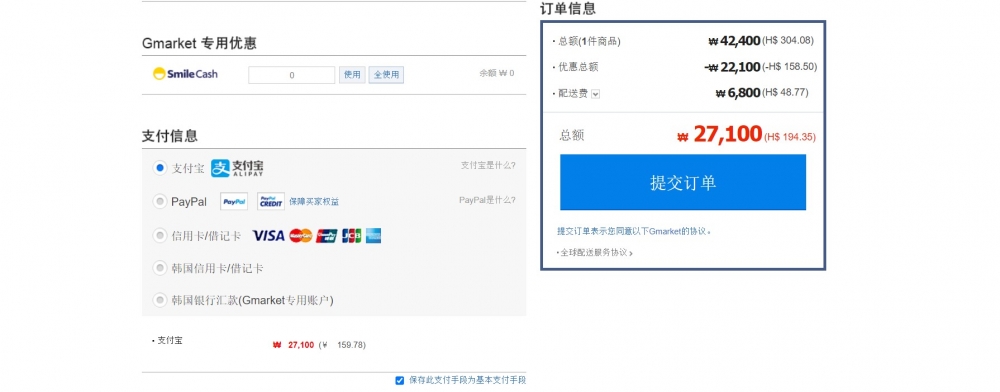The height and width of the screenshot is (392, 1000).
Task: Select the 支付宝 payment radio button
Action: 159,168
